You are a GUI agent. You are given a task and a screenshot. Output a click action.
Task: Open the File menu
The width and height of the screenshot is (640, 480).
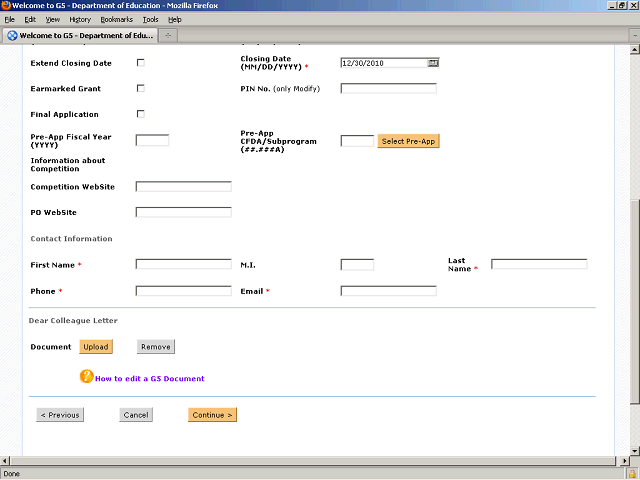[x=9, y=20]
